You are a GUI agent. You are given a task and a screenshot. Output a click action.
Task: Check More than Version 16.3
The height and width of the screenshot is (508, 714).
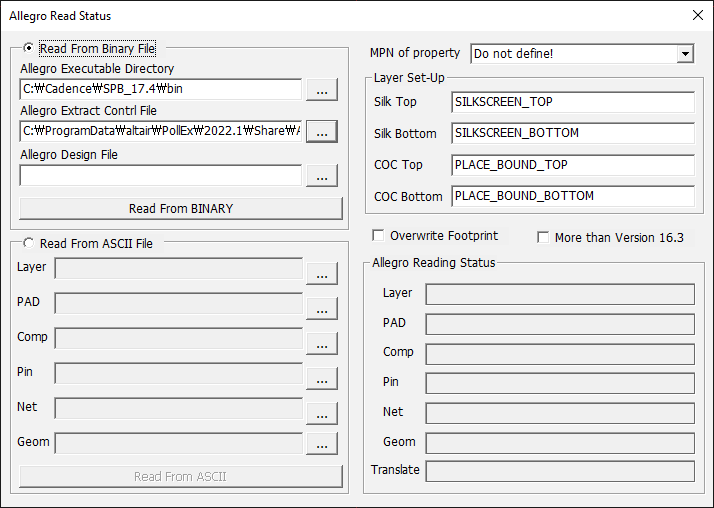pos(543,237)
